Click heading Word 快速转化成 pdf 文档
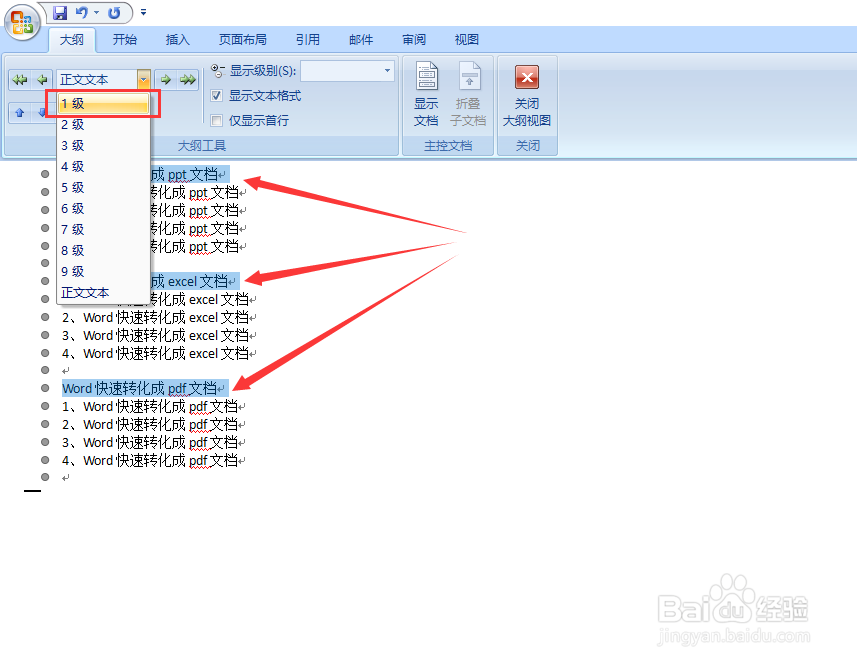Screen dimensions: 857x665 (x=144, y=389)
